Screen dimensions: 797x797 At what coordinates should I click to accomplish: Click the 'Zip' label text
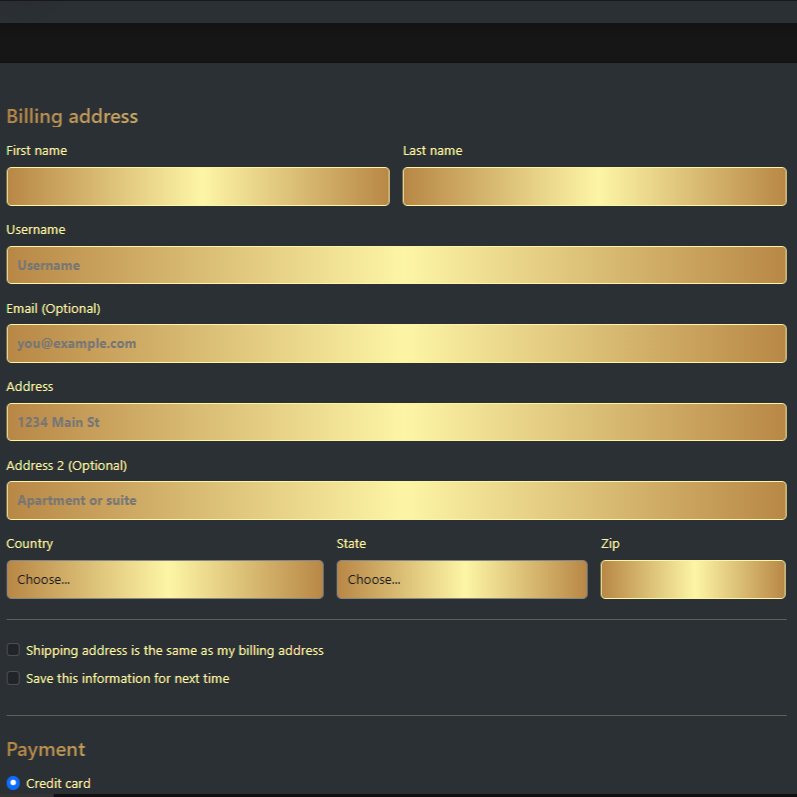(610, 544)
